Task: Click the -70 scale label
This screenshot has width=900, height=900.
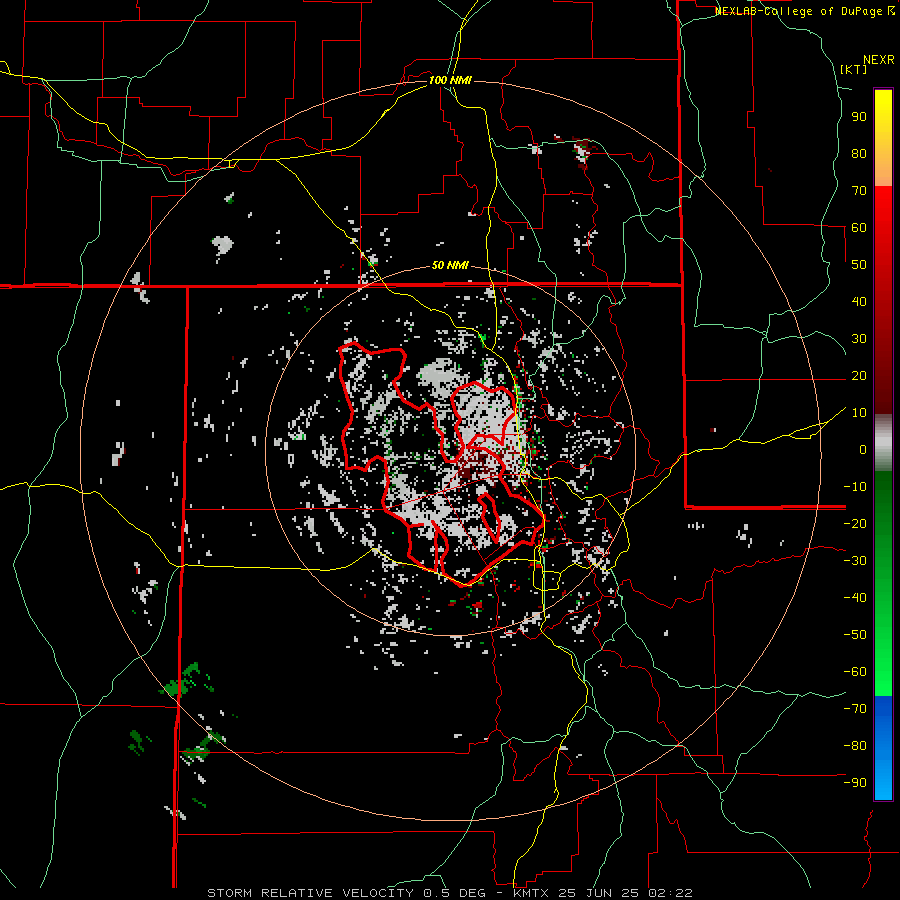Action: 855,708
